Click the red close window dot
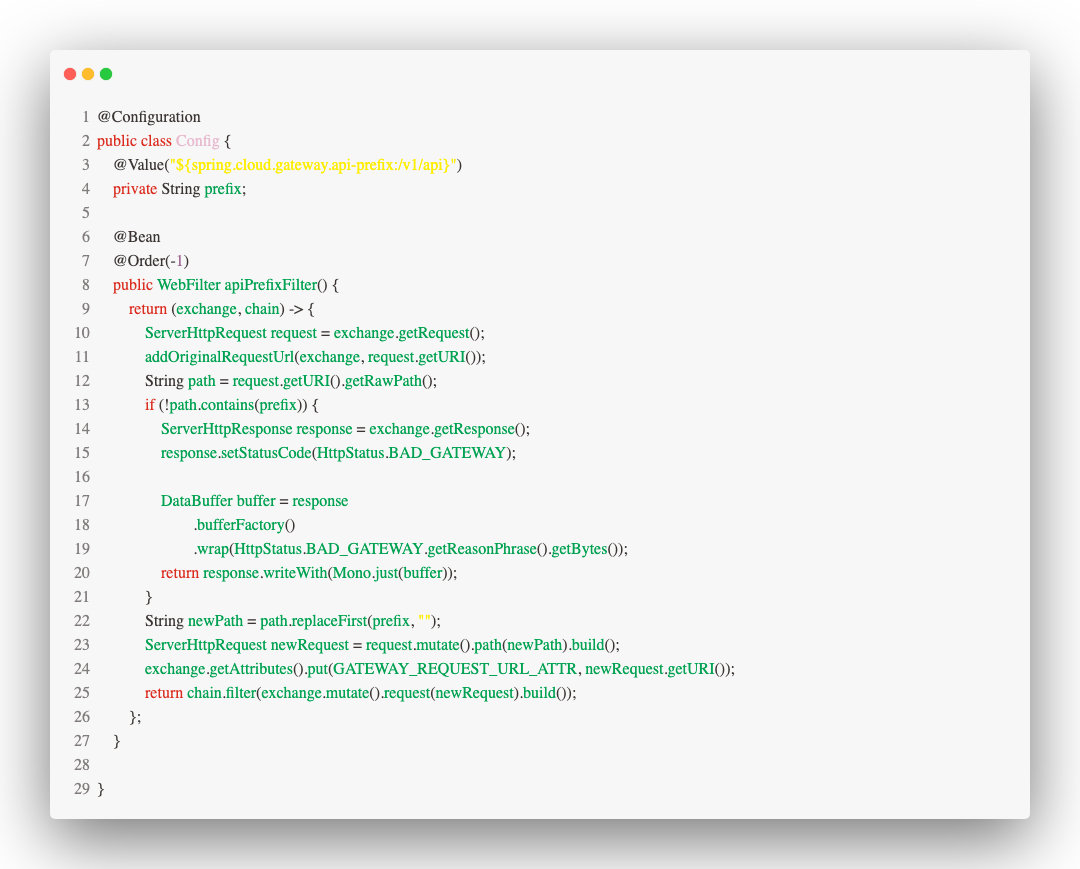 tap(70, 74)
